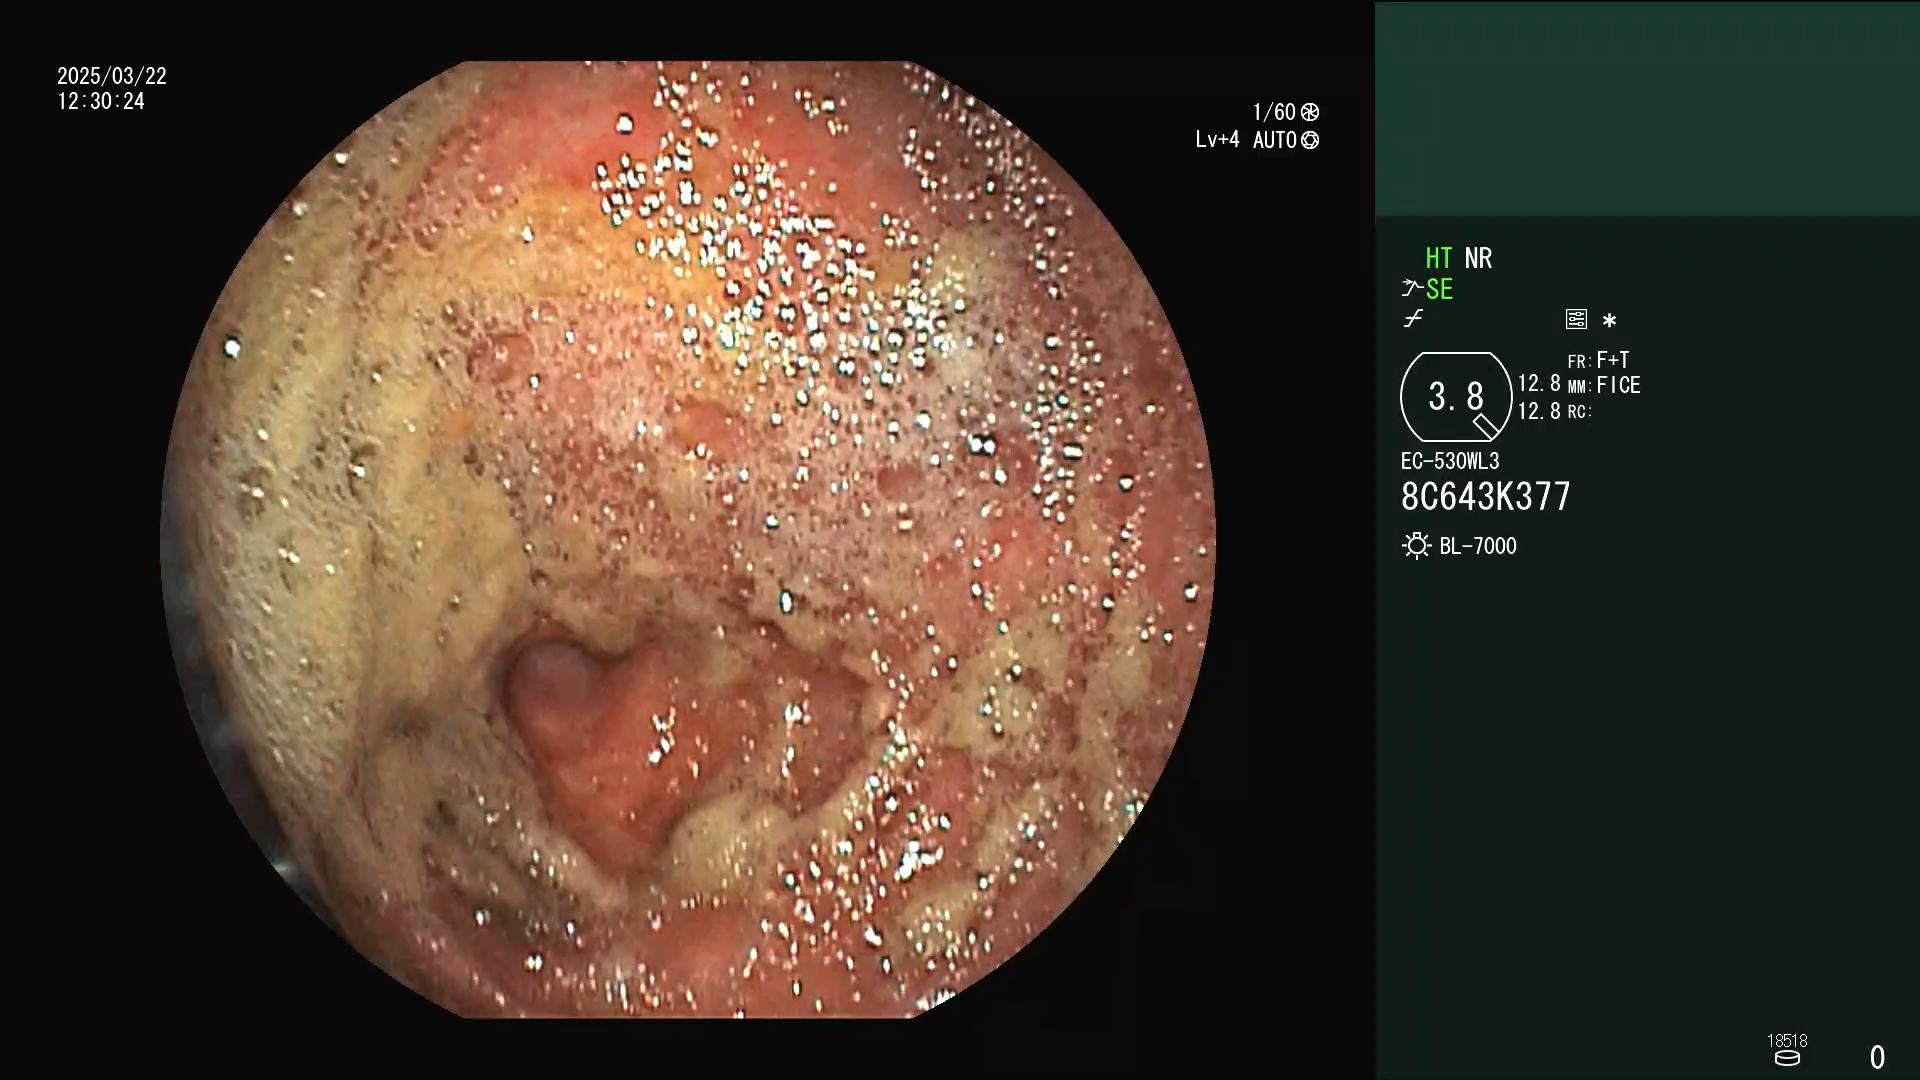This screenshot has width=1920, height=1080.
Task: Click the upper 12.8 diameter value
Action: (x=1539, y=384)
